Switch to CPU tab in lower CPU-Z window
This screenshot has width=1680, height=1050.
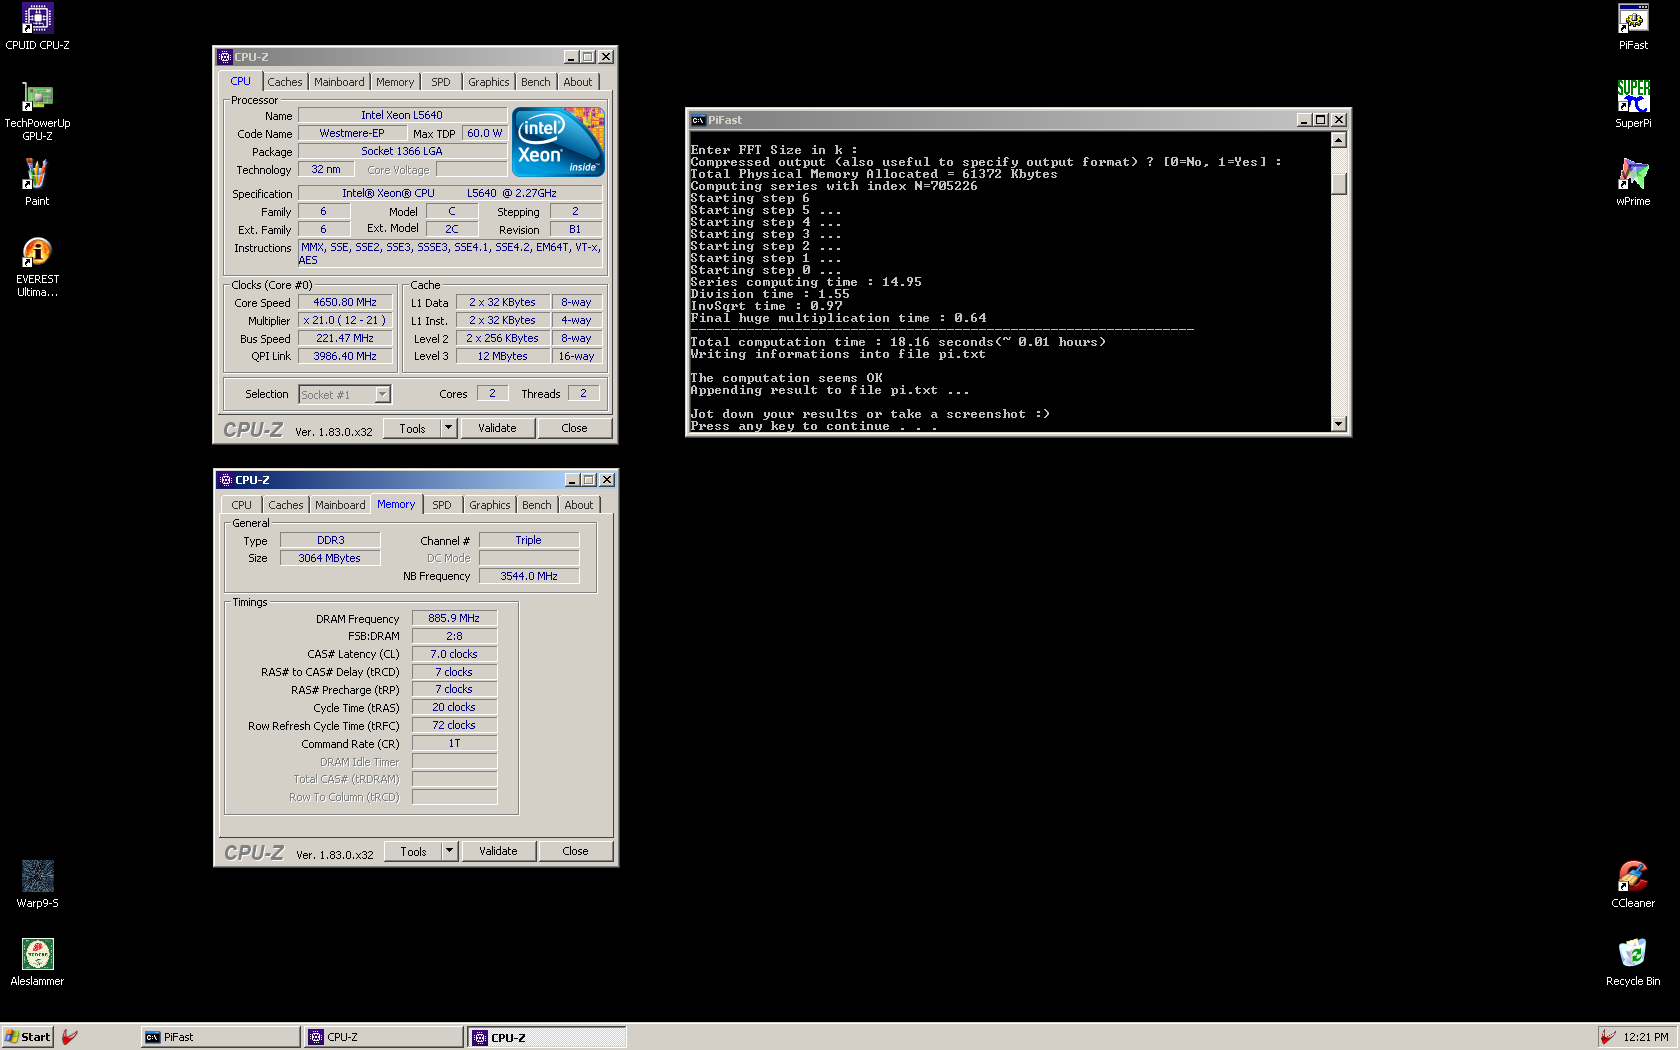[x=242, y=505]
